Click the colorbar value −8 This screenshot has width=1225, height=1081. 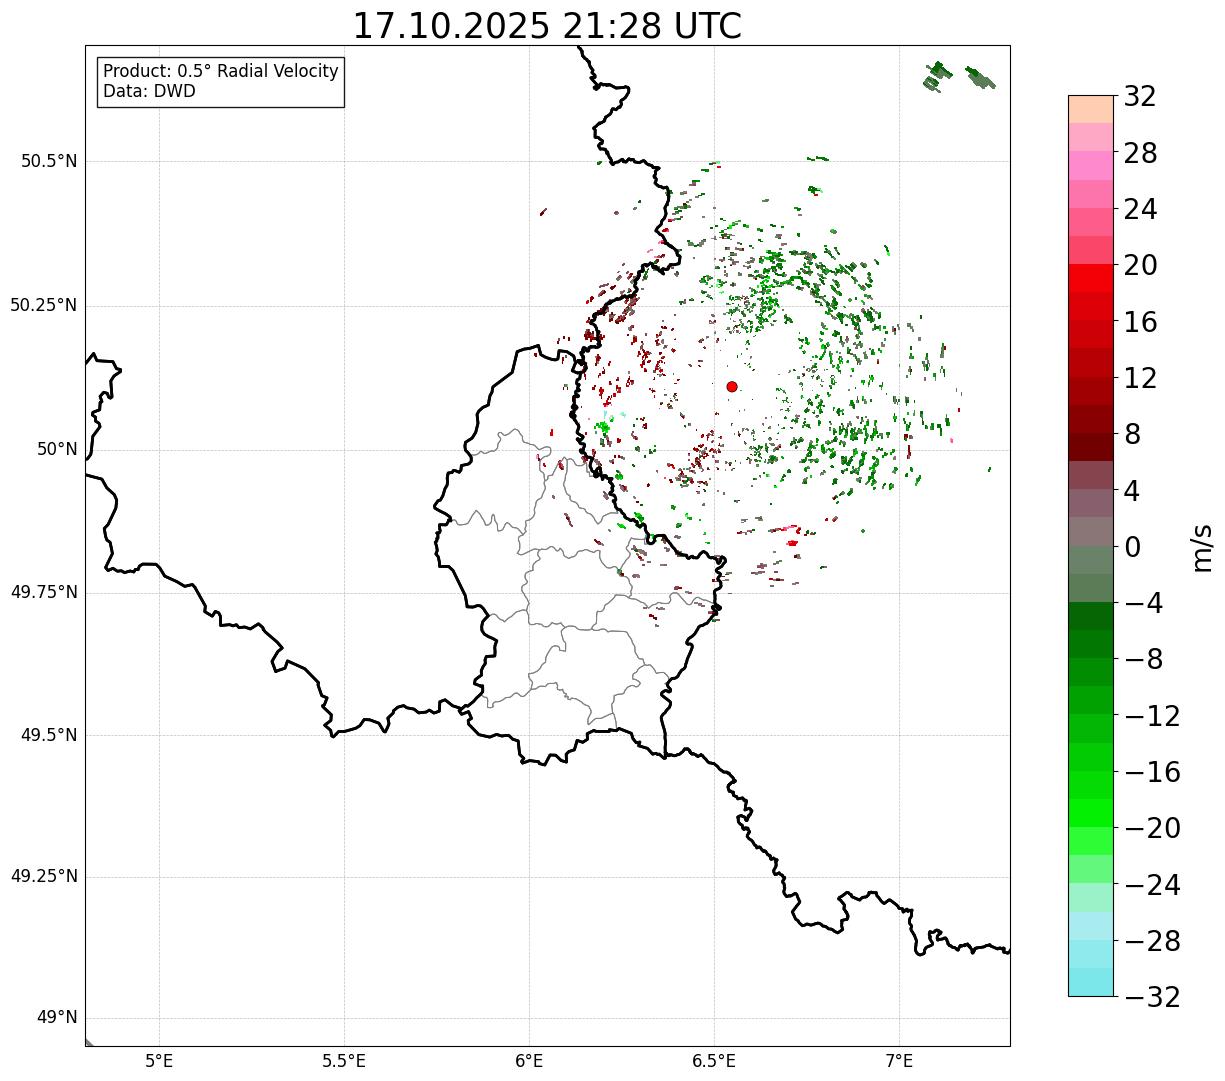[1142, 660]
